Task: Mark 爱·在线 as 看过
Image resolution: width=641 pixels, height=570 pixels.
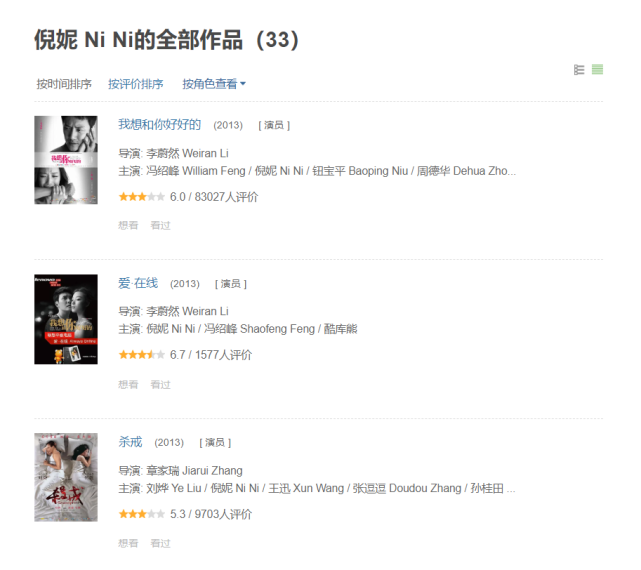Action: coord(160,384)
